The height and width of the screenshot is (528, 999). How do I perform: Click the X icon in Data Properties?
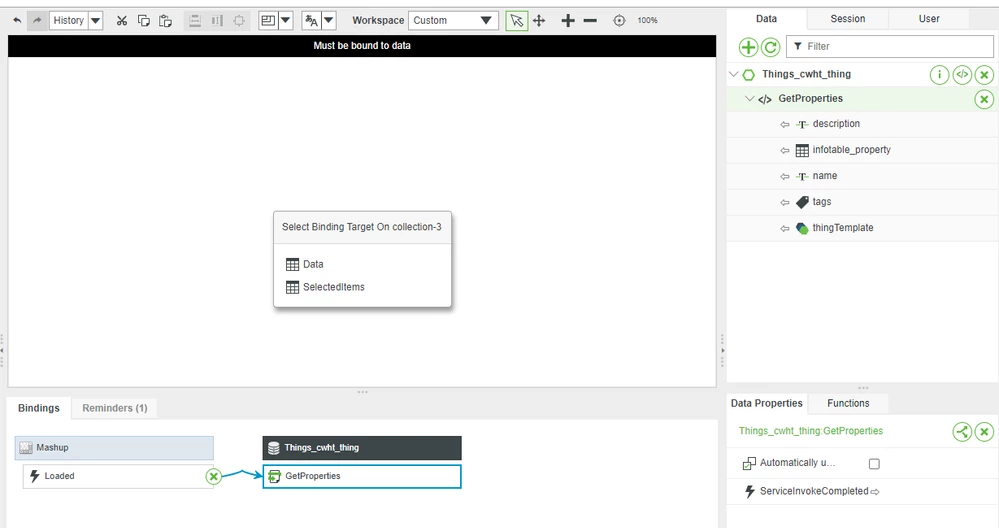pyautogui.click(x=984, y=432)
